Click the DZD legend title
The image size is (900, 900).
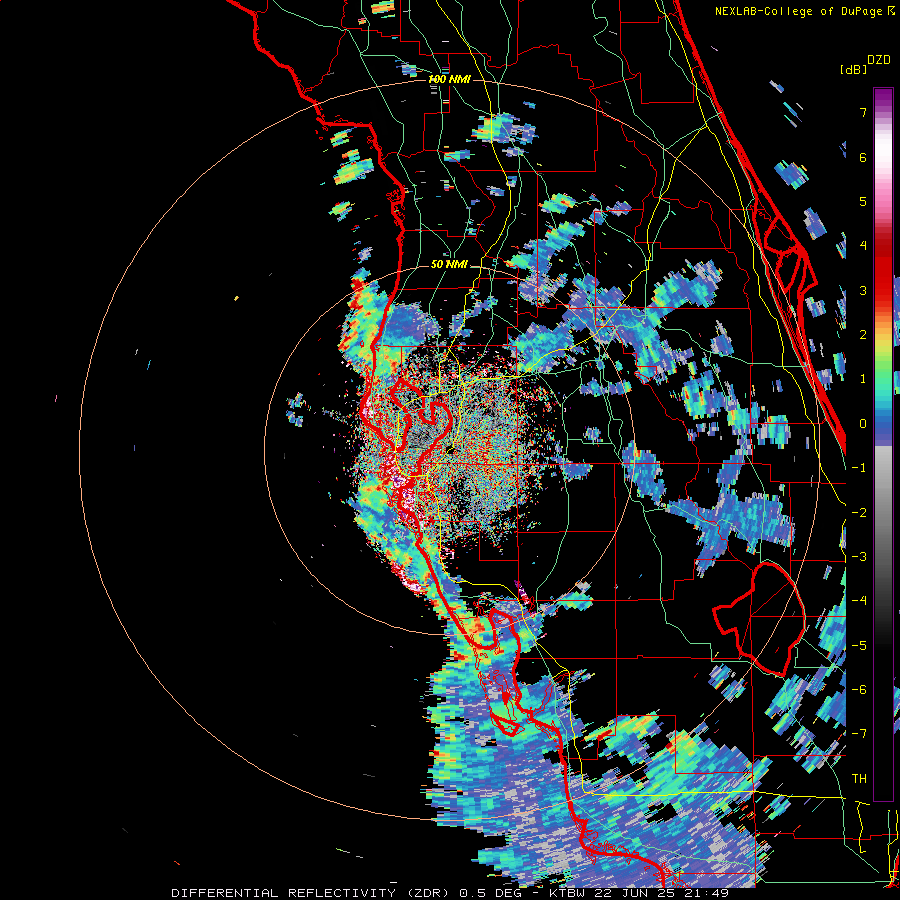point(879,60)
